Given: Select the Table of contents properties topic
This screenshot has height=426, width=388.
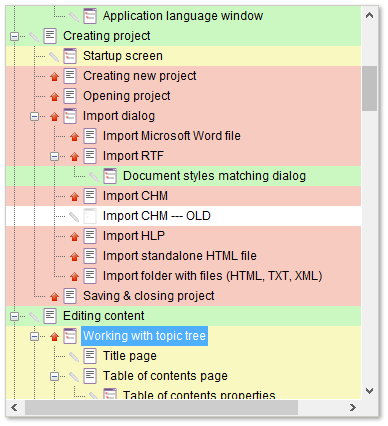Looking at the screenshot, I should pyautogui.click(x=199, y=395).
